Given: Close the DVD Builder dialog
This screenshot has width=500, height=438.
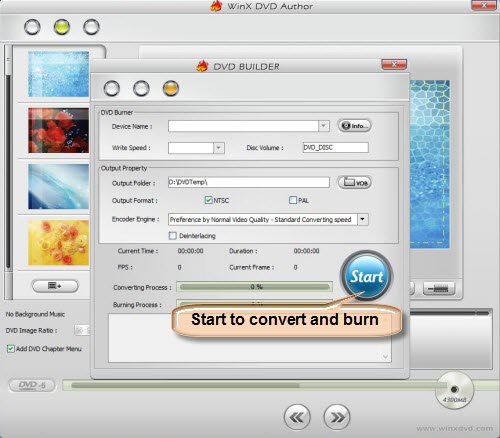Looking at the screenshot, I should tap(394, 64).
